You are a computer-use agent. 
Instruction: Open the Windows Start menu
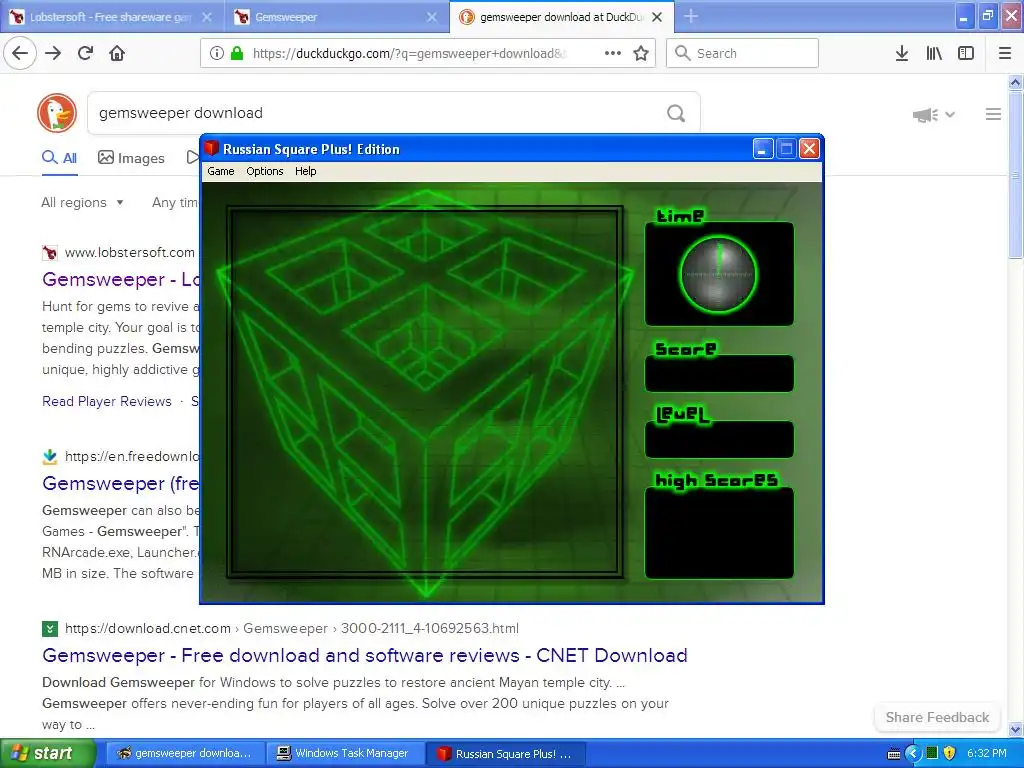tap(47, 753)
